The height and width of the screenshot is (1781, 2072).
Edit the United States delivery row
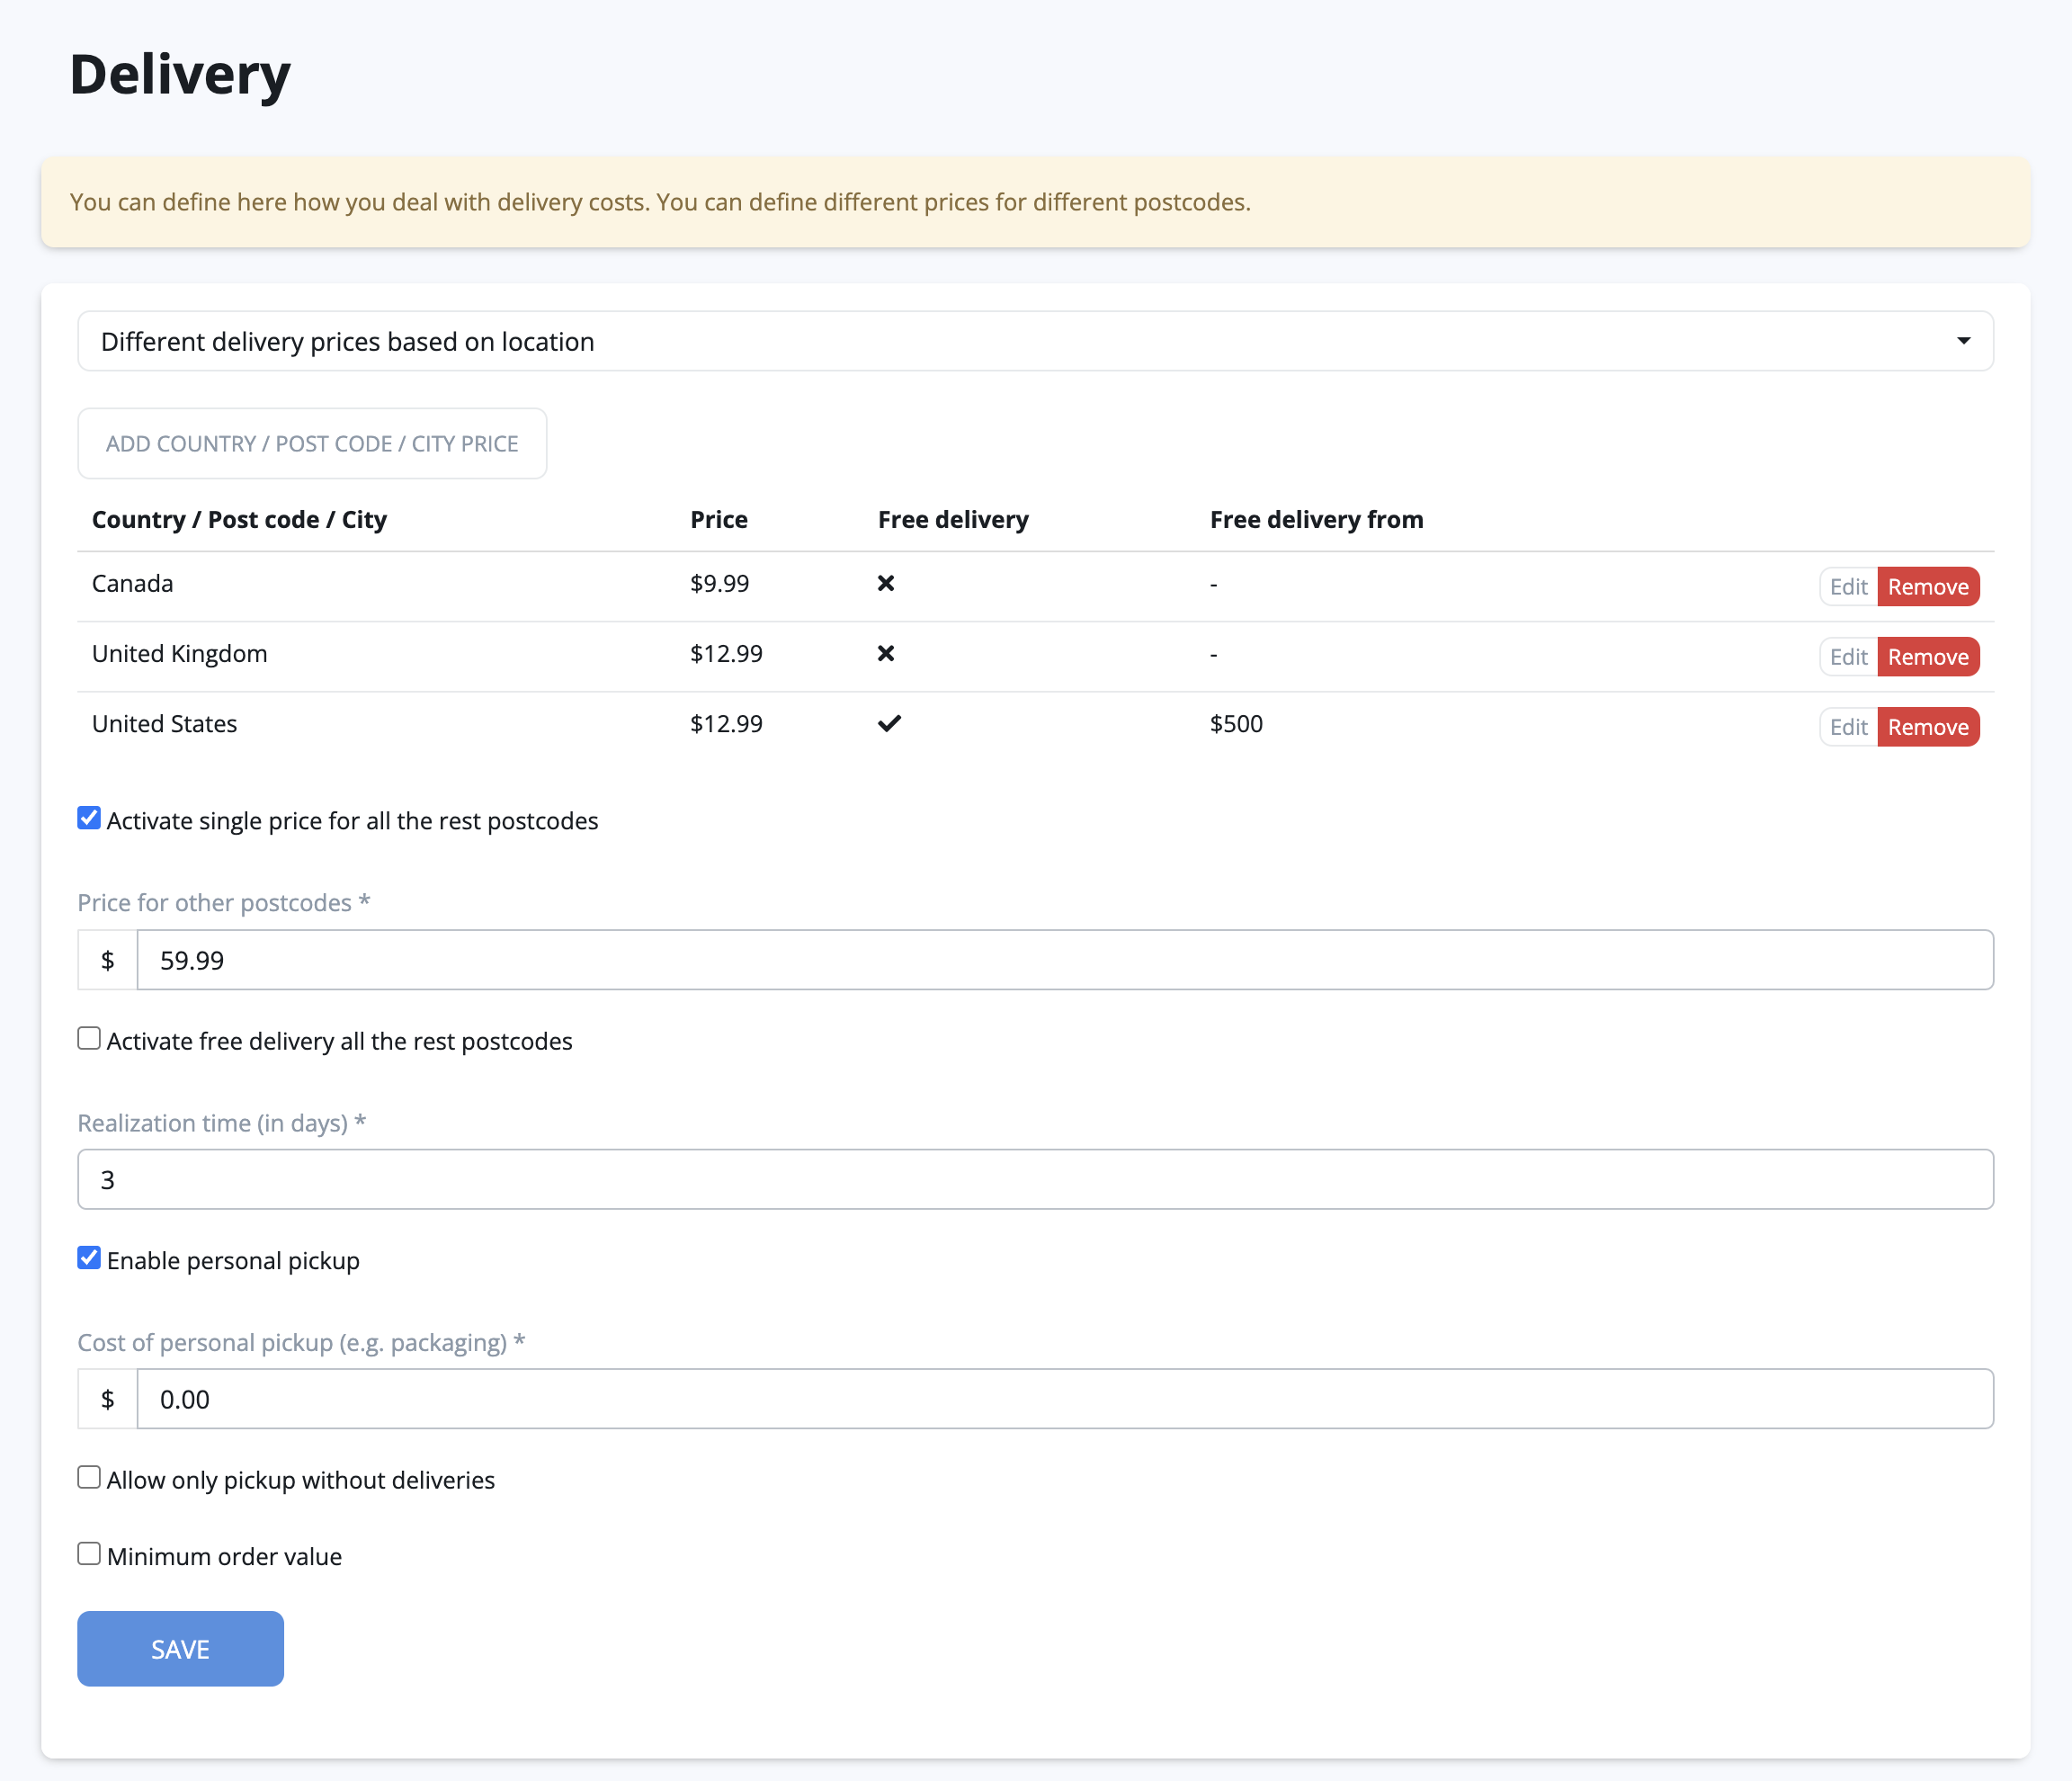[1847, 727]
